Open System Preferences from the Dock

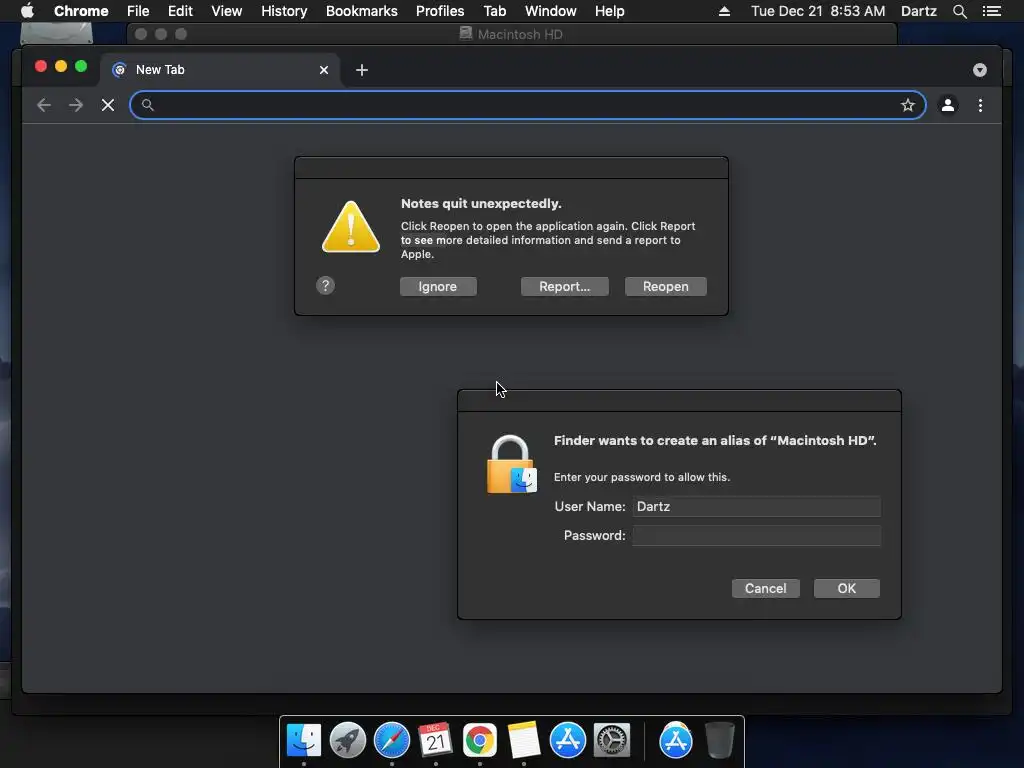611,740
